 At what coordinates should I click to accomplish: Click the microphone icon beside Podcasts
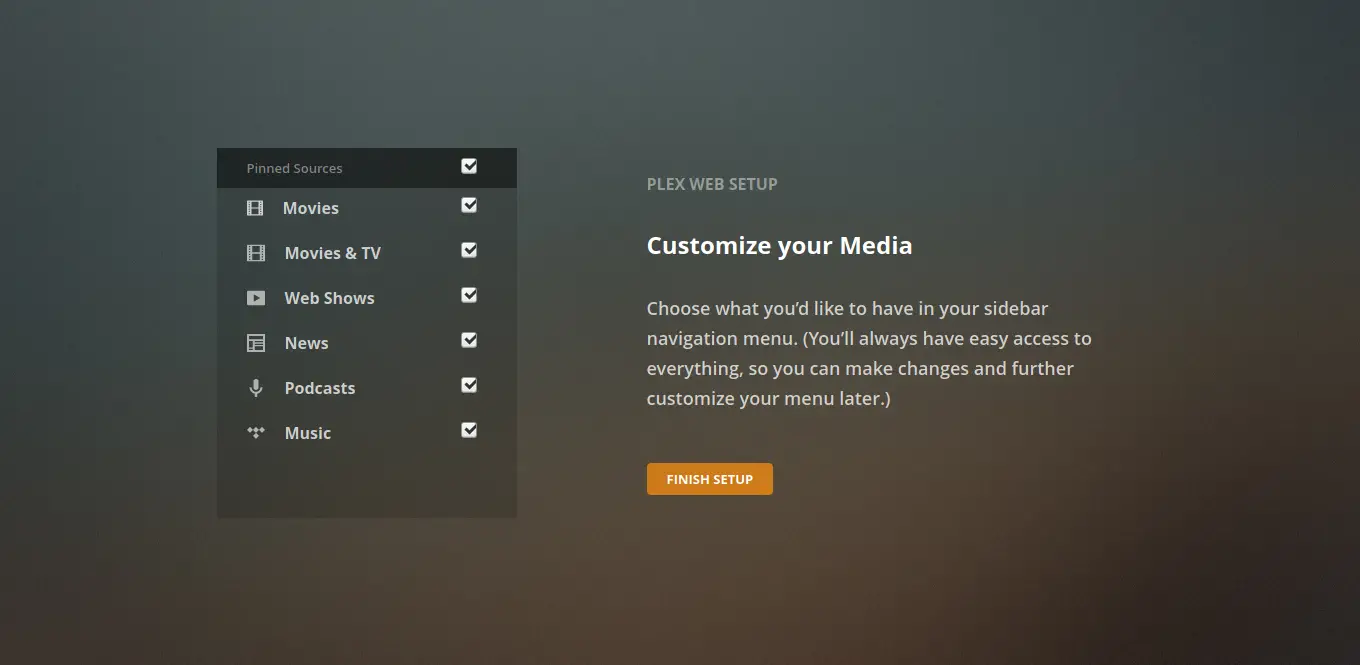(x=256, y=388)
